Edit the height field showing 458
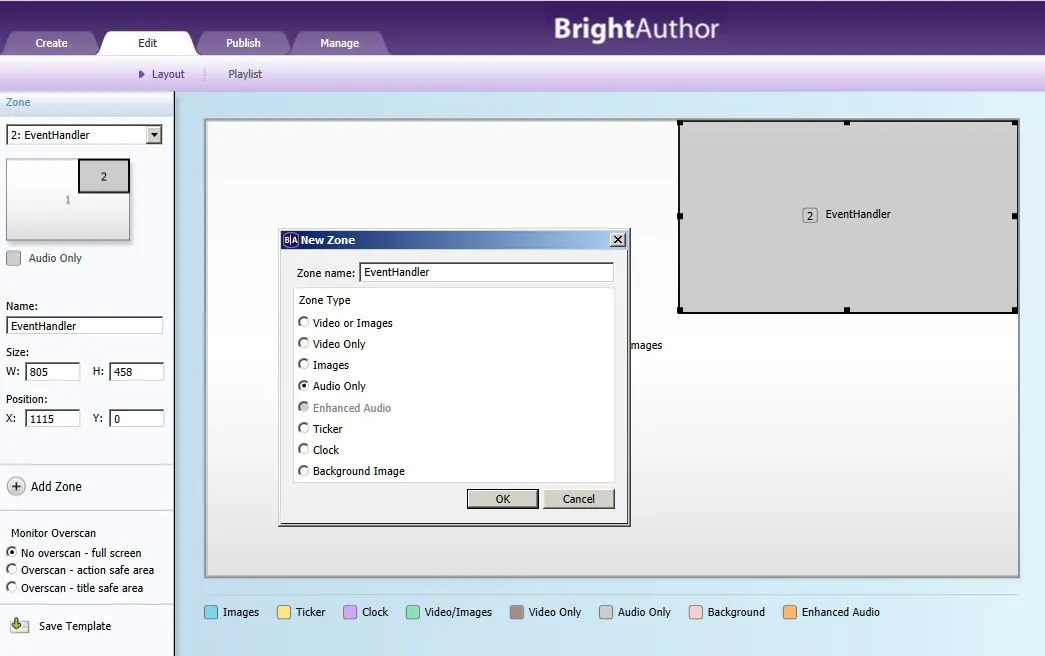1045x656 pixels. pyautogui.click(x=137, y=371)
